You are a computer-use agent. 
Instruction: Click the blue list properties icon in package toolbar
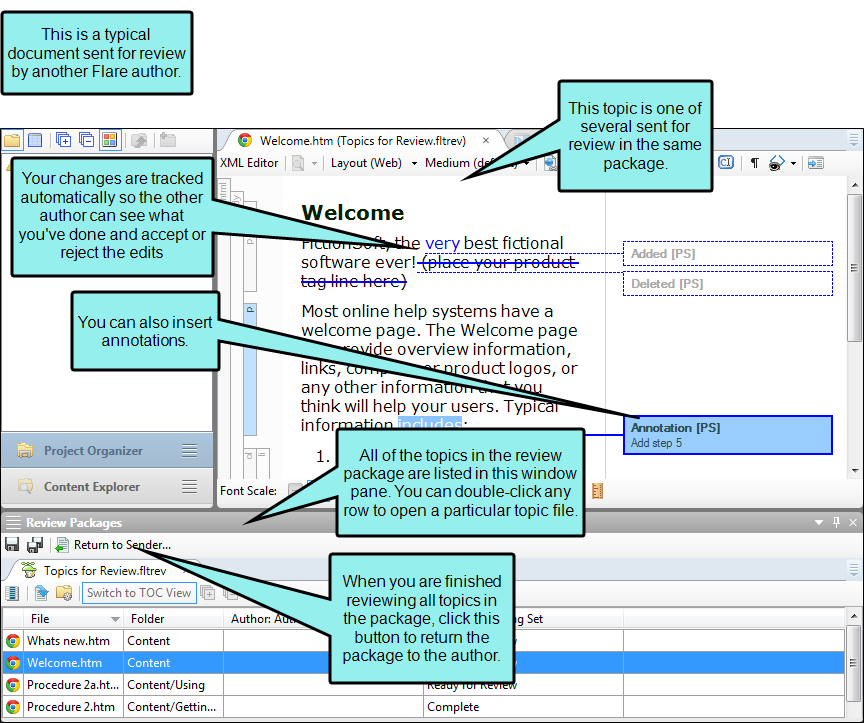pos(12,593)
